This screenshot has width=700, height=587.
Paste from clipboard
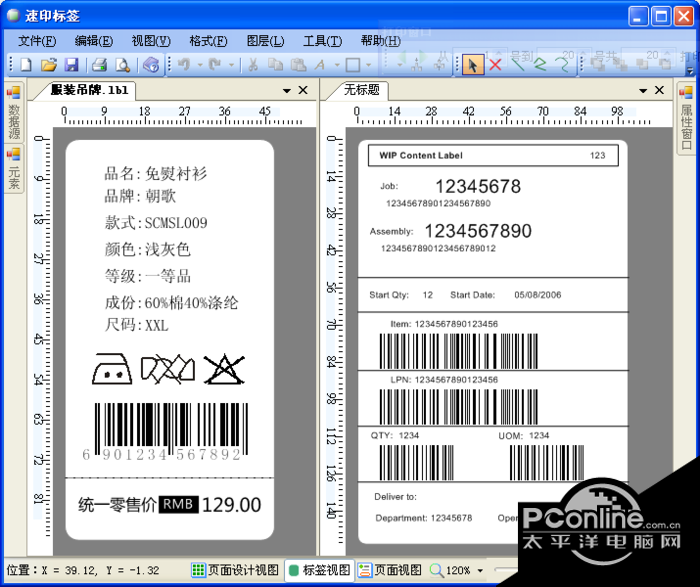298,65
